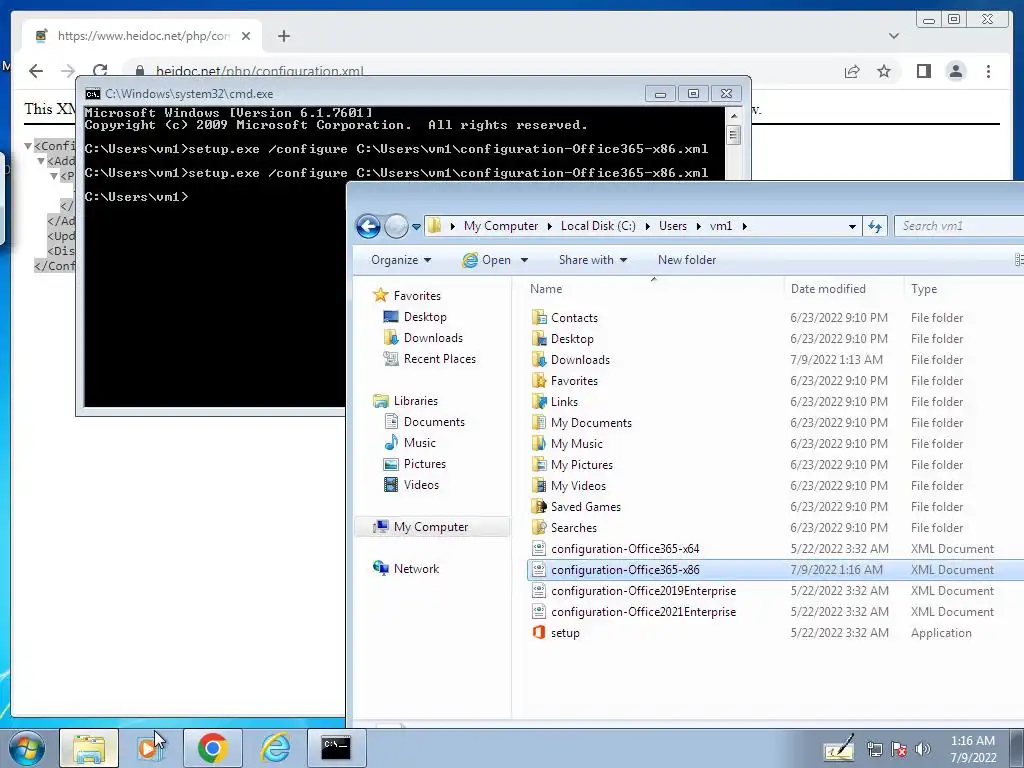Click the cmd window scrollbar up arrow
1024x768 pixels.
click(733, 116)
